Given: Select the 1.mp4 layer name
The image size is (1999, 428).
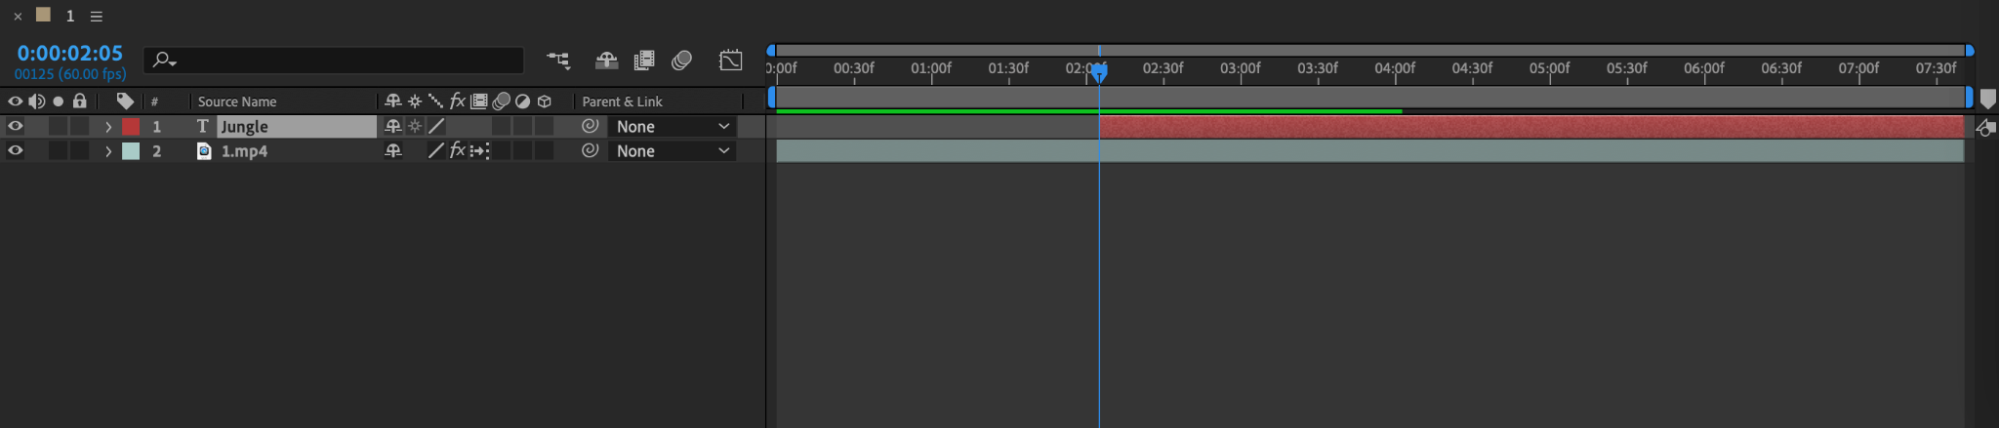Looking at the screenshot, I should pyautogui.click(x=244, y=151).
